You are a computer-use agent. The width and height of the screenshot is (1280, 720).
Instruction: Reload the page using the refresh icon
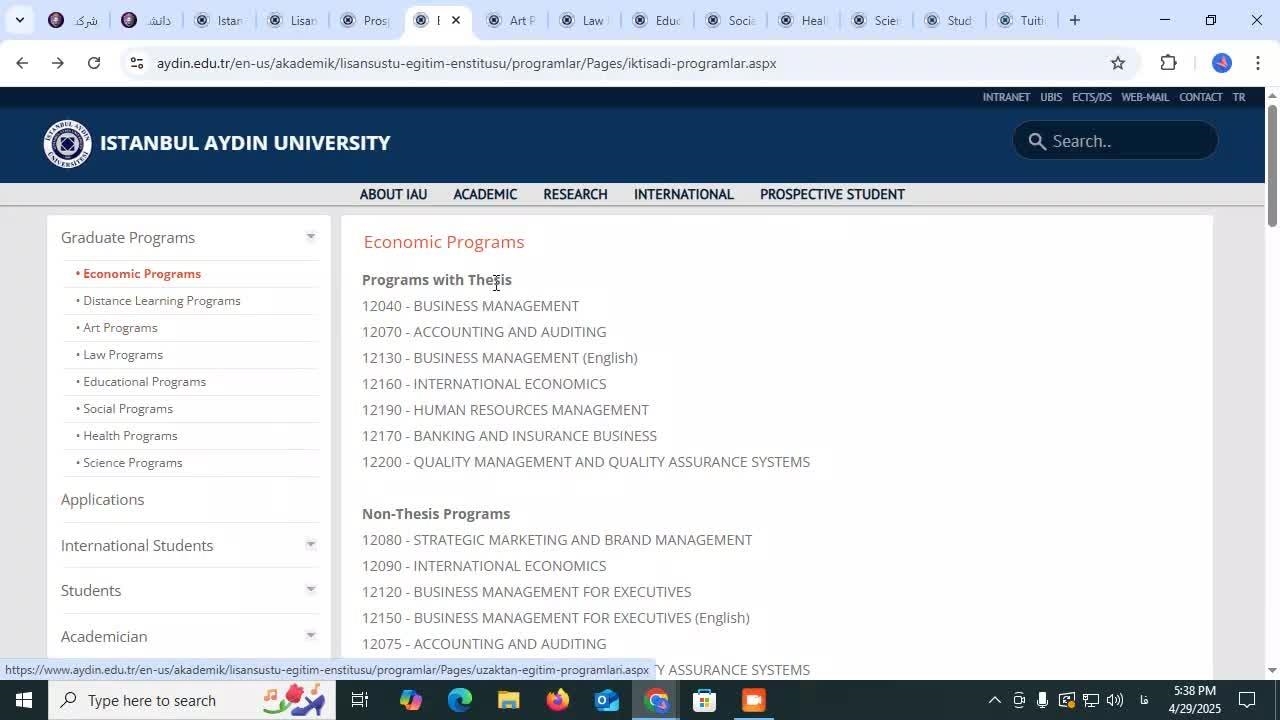[94, 63]
